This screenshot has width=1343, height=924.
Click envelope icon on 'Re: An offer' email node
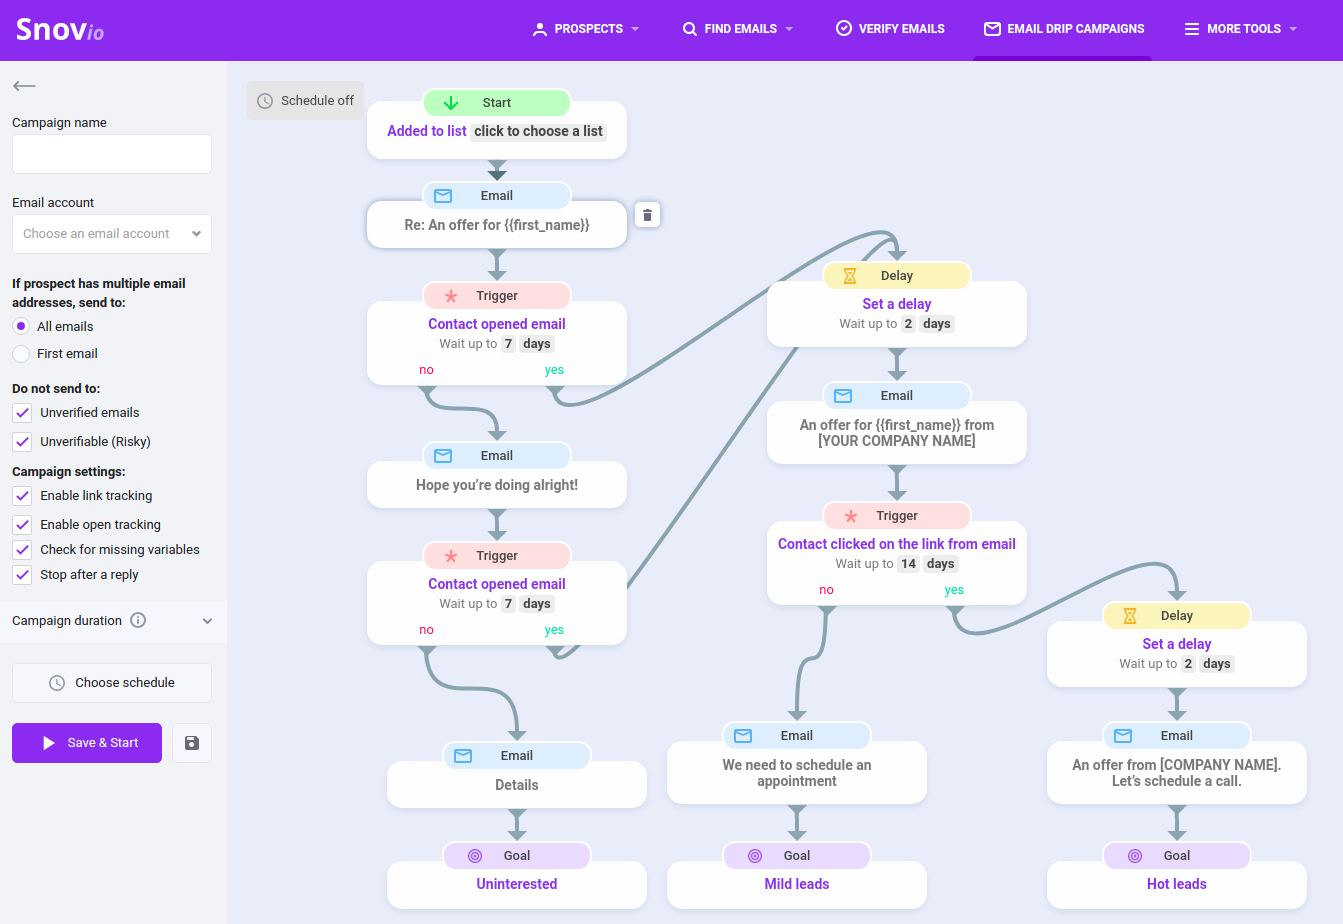coord(443,196)
